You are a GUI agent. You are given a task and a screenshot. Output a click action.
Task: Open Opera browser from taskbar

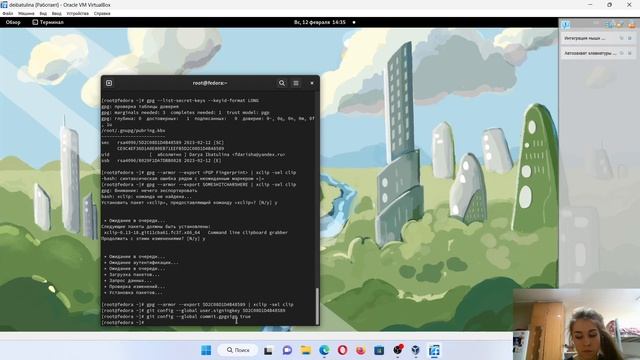pyautogui.click(x=342, y=350)
